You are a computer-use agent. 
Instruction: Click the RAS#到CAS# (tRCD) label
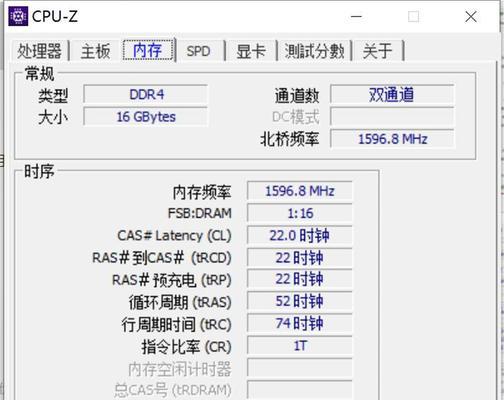click(162, 258)
